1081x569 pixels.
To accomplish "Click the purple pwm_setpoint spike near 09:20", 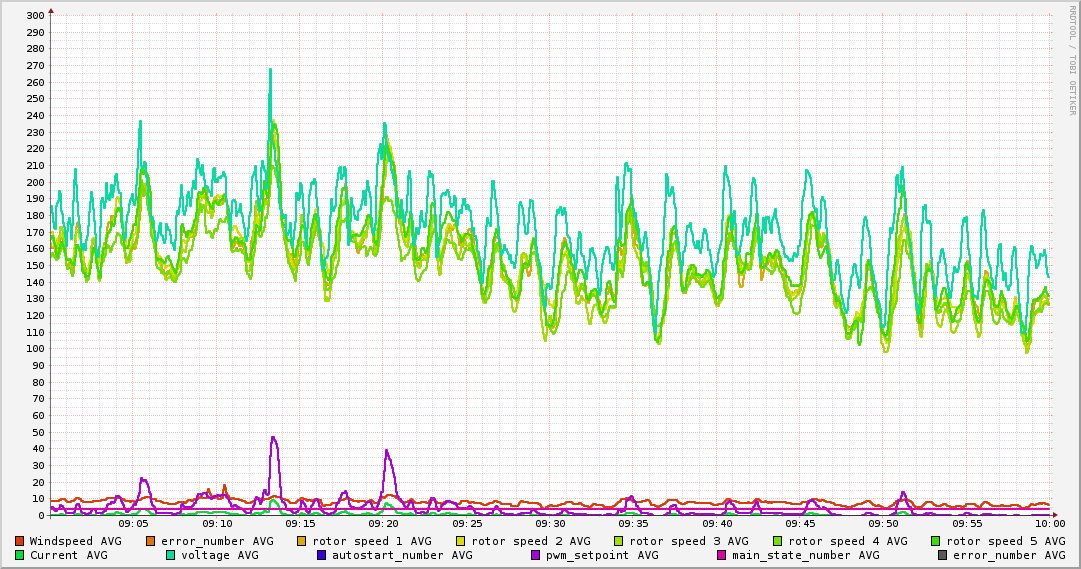I will (387, 452).
